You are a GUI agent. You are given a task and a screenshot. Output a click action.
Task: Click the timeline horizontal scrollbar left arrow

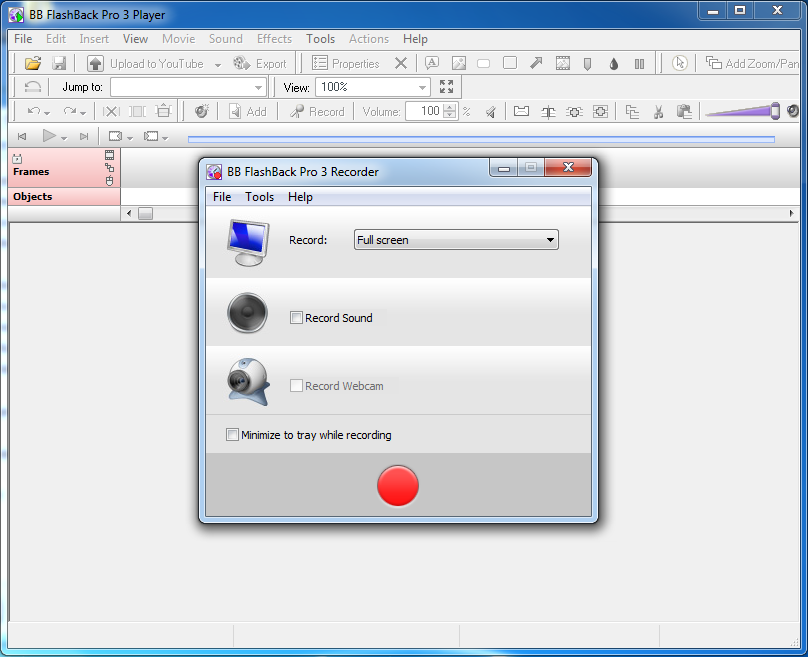(x=129, y=213)
